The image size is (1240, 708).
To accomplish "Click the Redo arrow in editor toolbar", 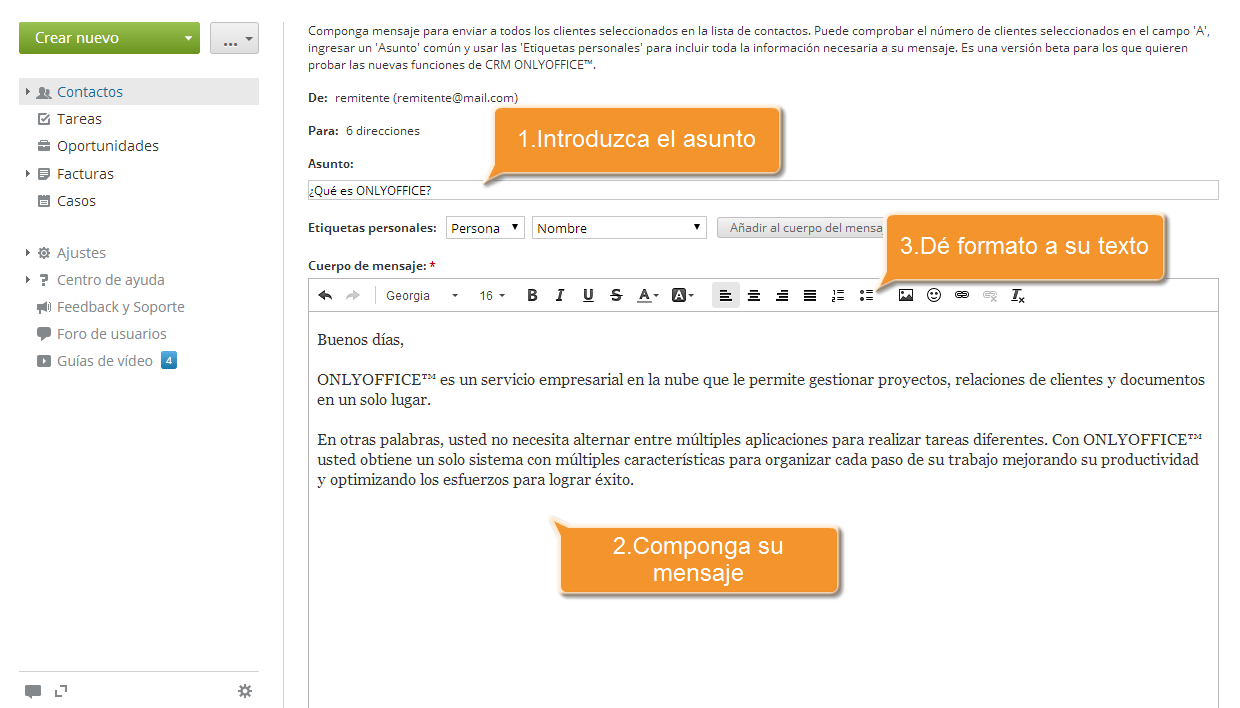I will [352, 295].
